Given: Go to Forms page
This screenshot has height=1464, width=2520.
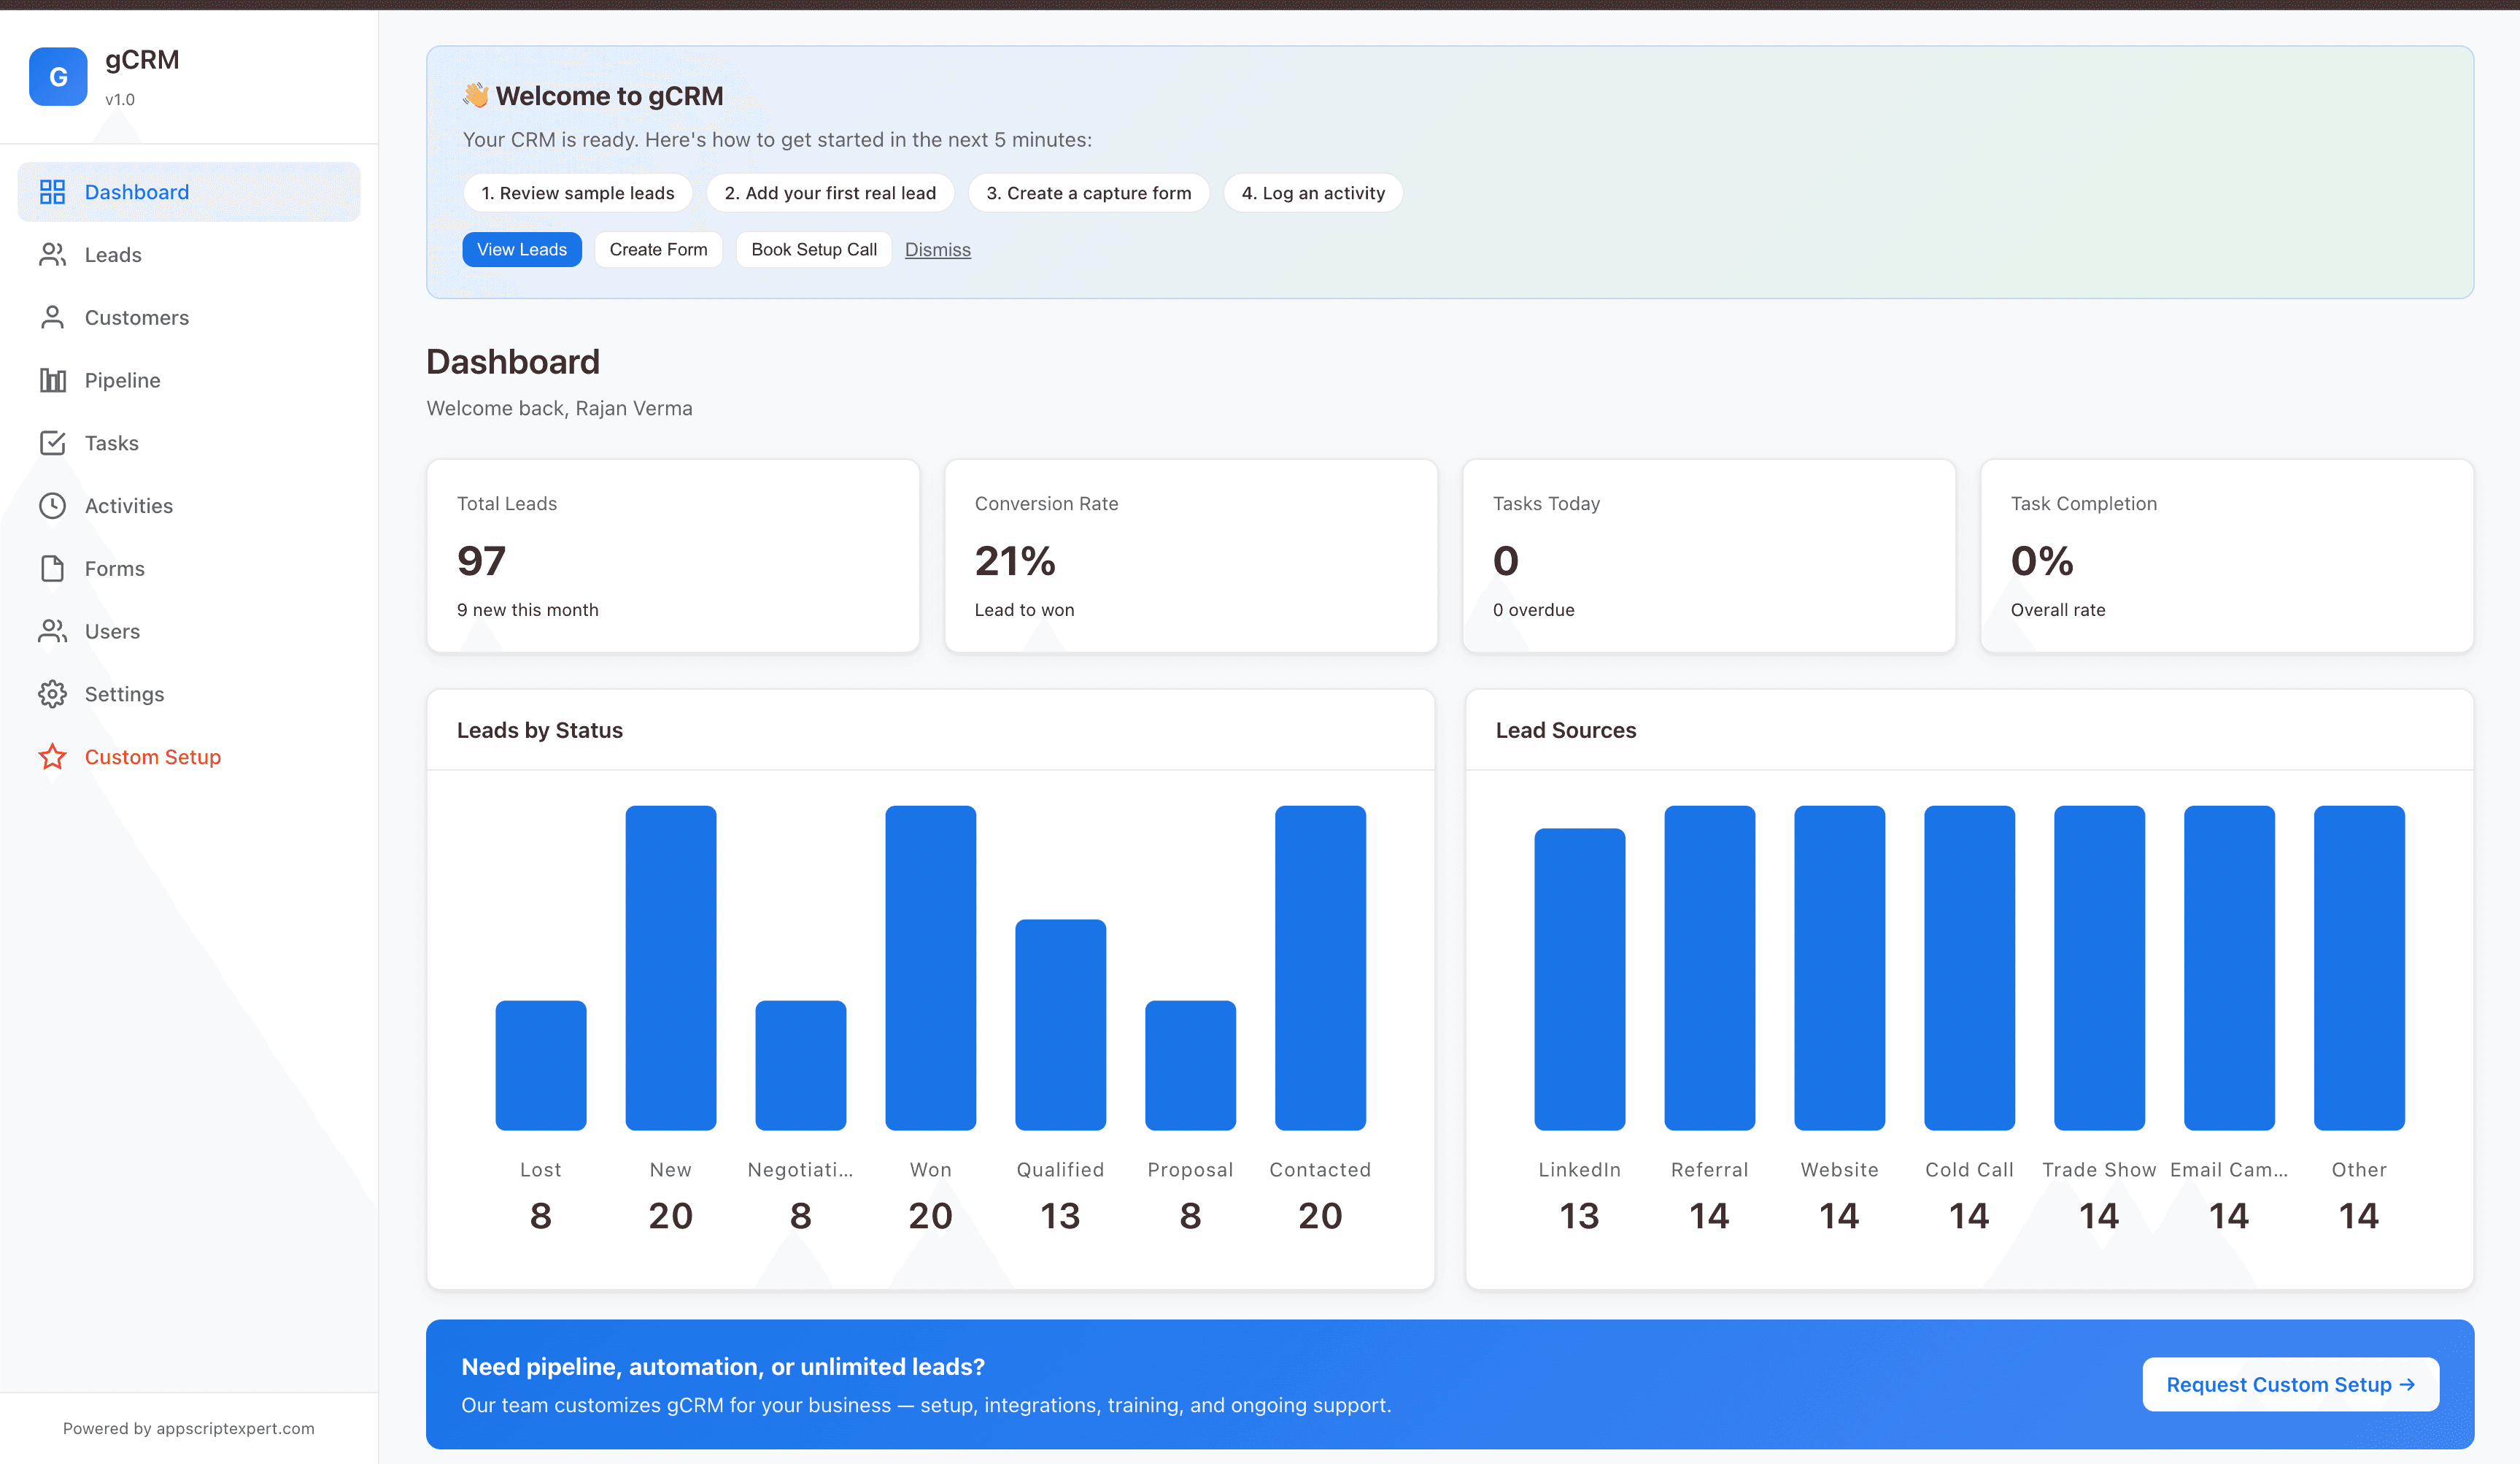Looking at the screenshot, I should pos(189,568).
